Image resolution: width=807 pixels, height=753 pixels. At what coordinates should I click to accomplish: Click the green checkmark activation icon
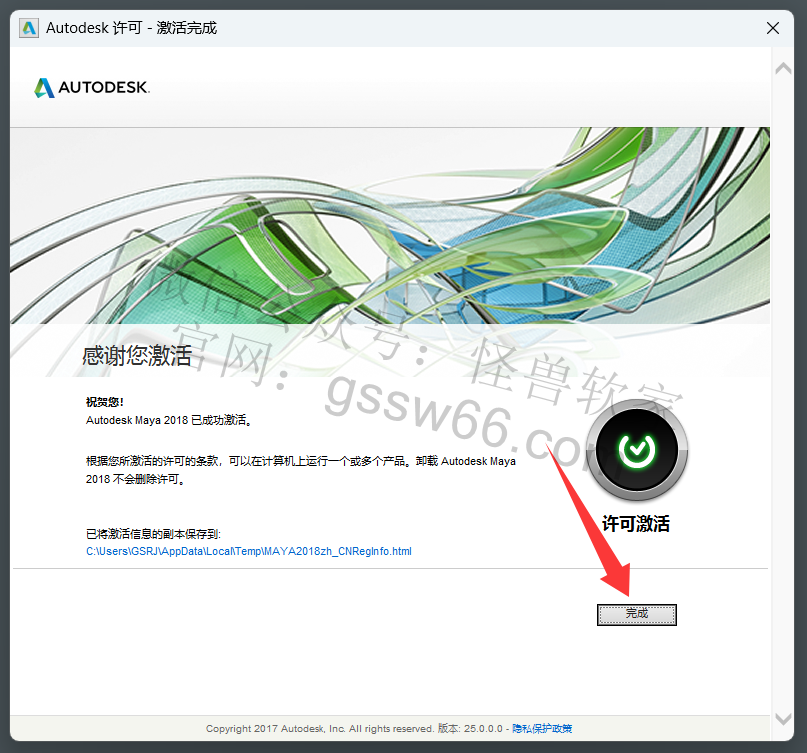[x=637, y=450]
